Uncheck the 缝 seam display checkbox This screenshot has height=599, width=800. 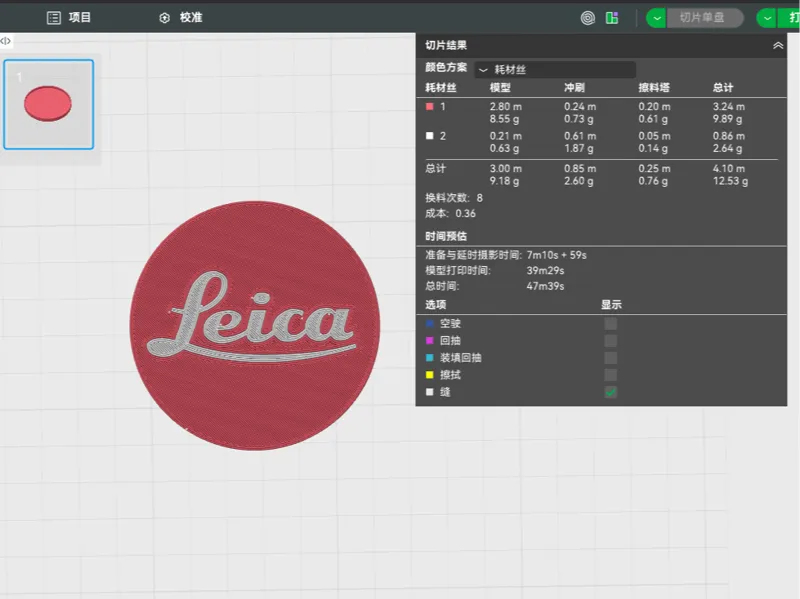[610, 392]
